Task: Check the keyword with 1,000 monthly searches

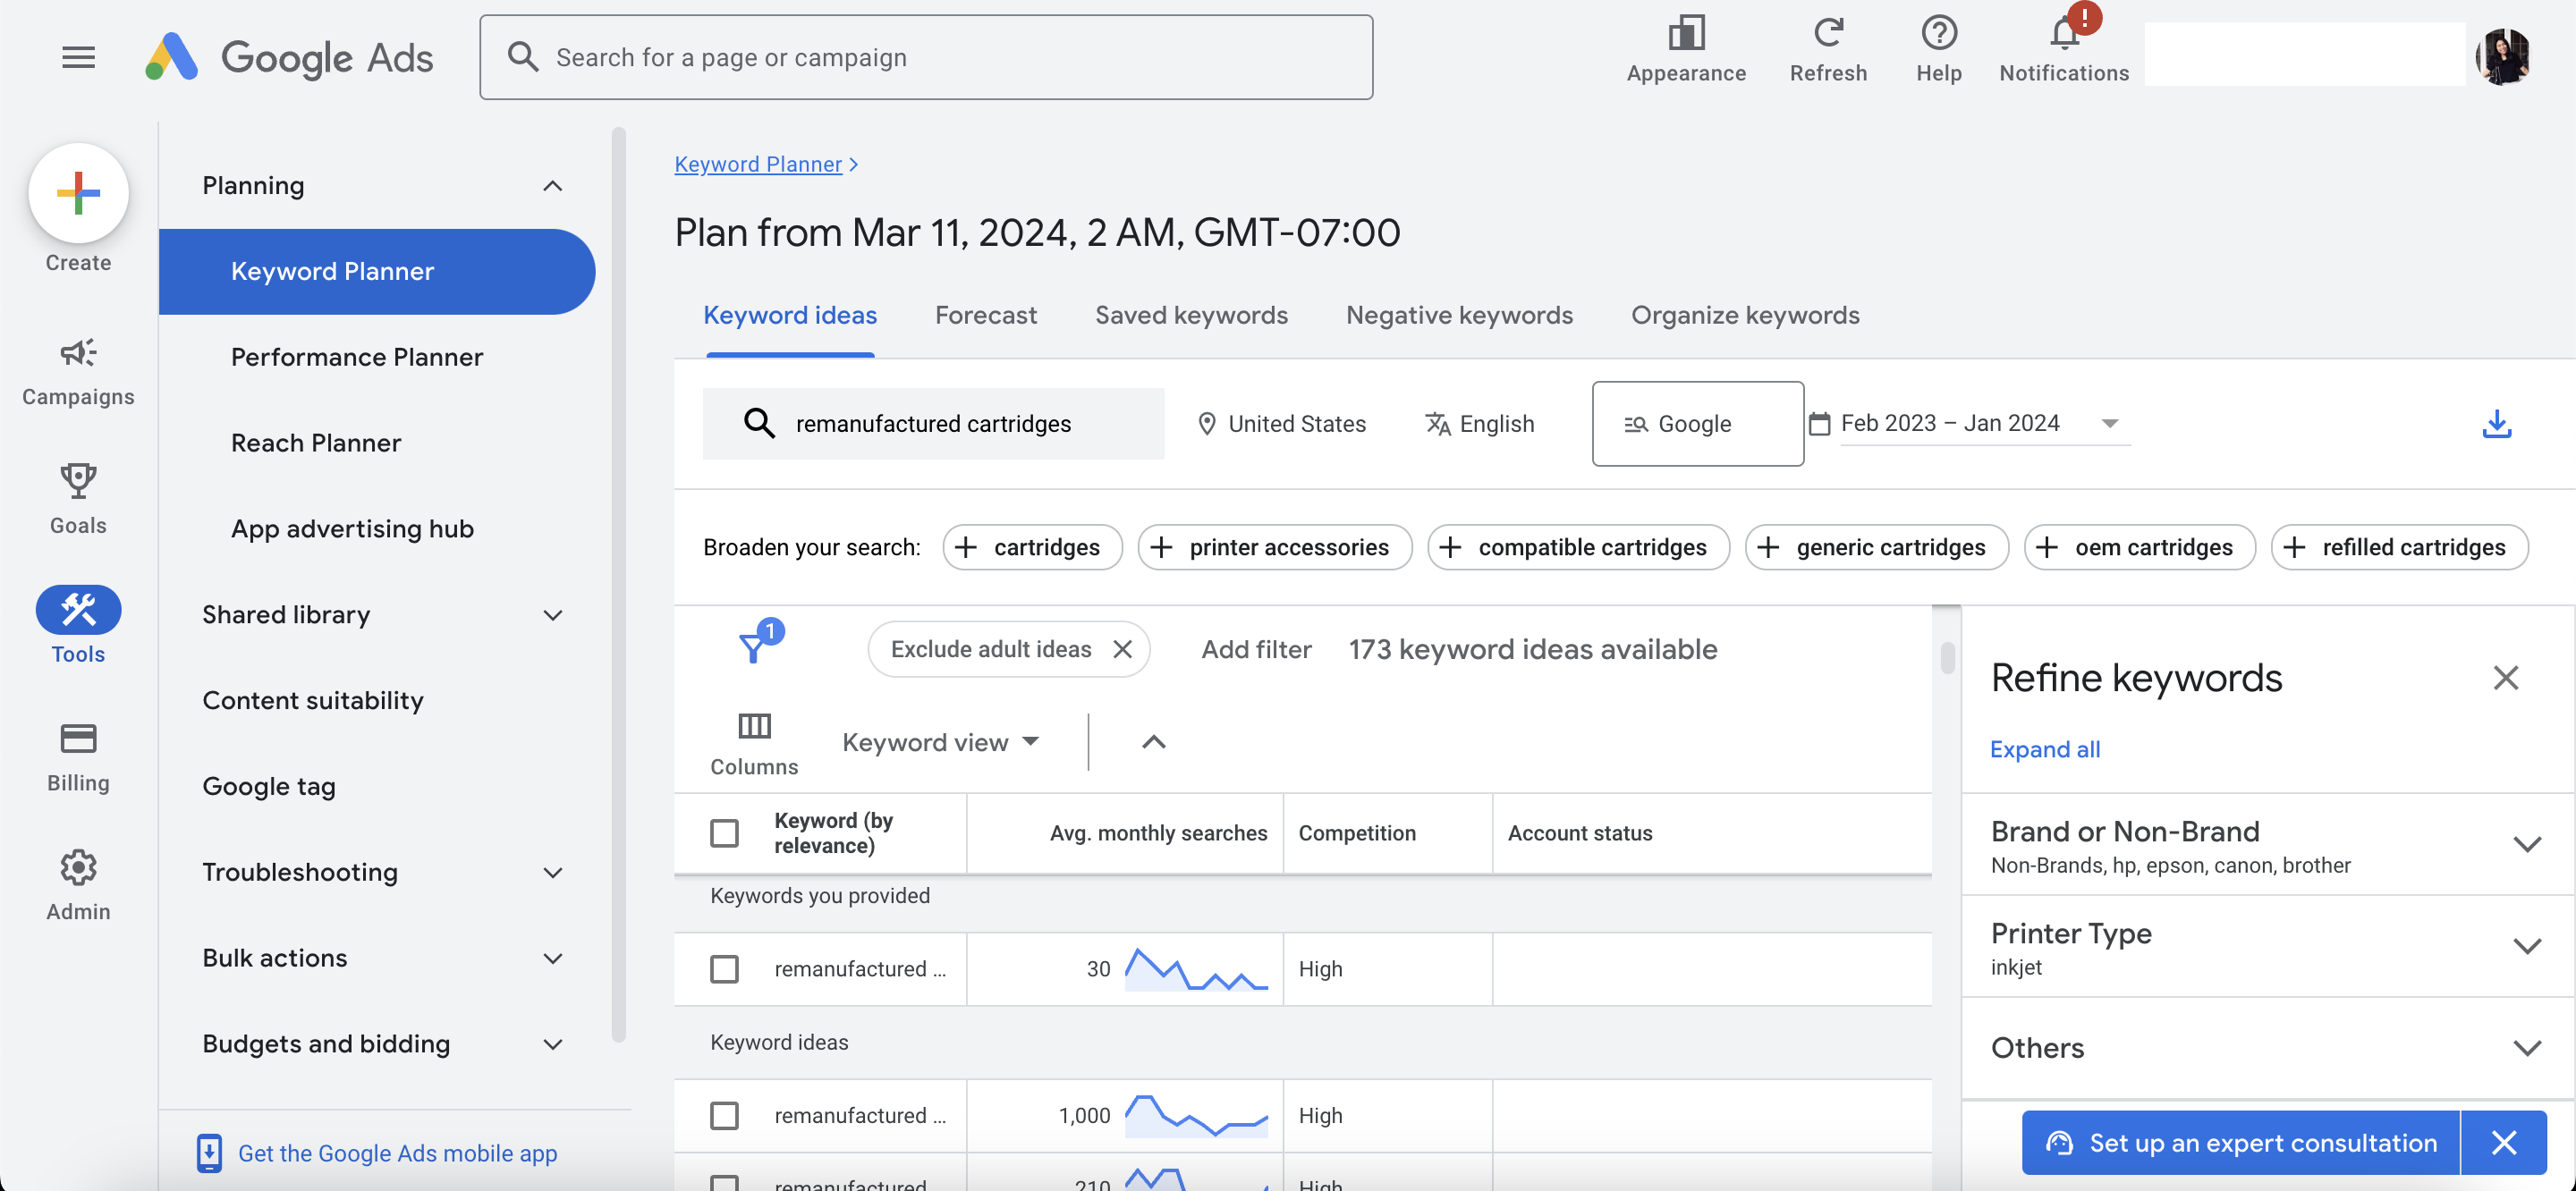Action: [x=724, y=1115]
